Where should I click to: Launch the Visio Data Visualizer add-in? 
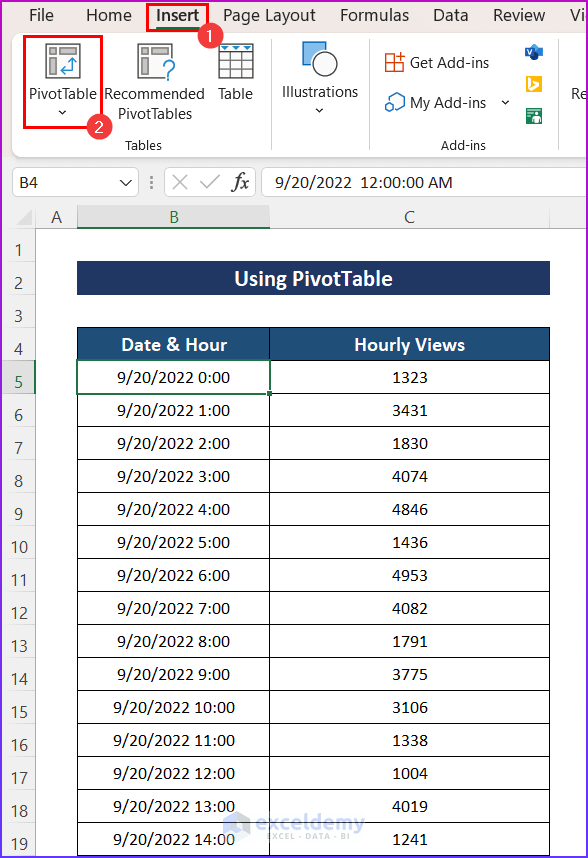(x=534, y=50)
